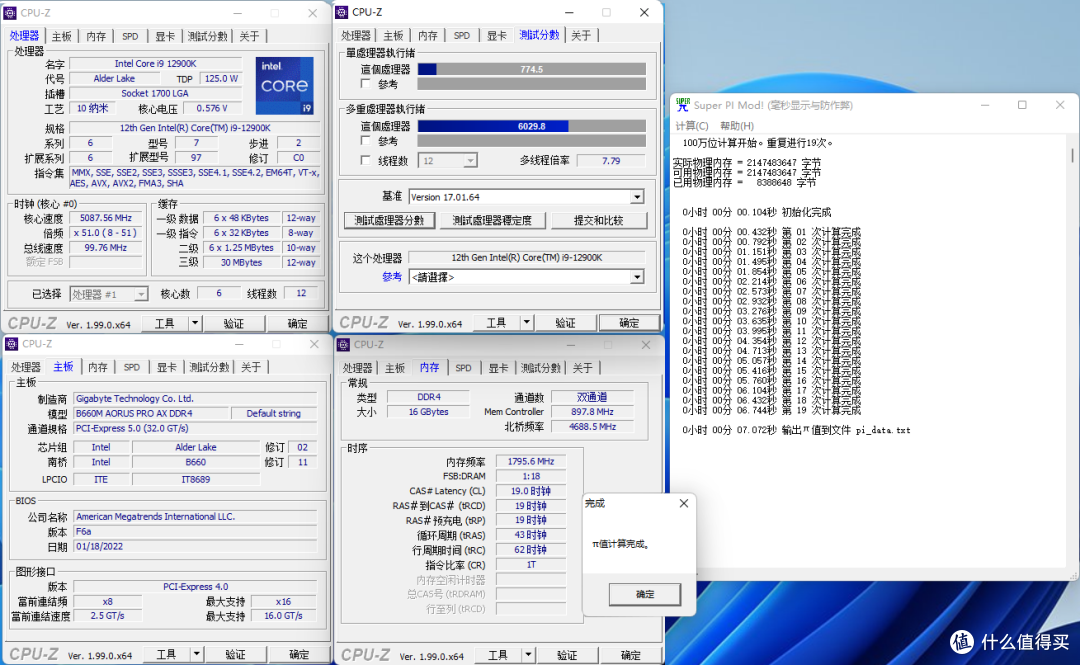Click the 核心速度 5087.56 MHz field
This screenshot has height=665, width=1080.
click(106, 218)
